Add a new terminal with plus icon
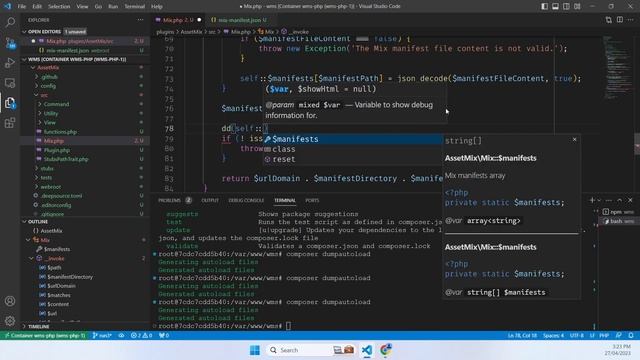 pos(592,200)
